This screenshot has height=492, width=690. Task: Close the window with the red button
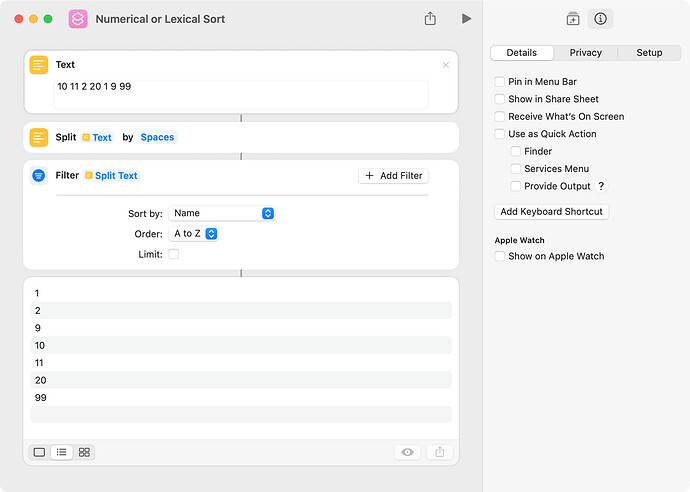point(19,19)
